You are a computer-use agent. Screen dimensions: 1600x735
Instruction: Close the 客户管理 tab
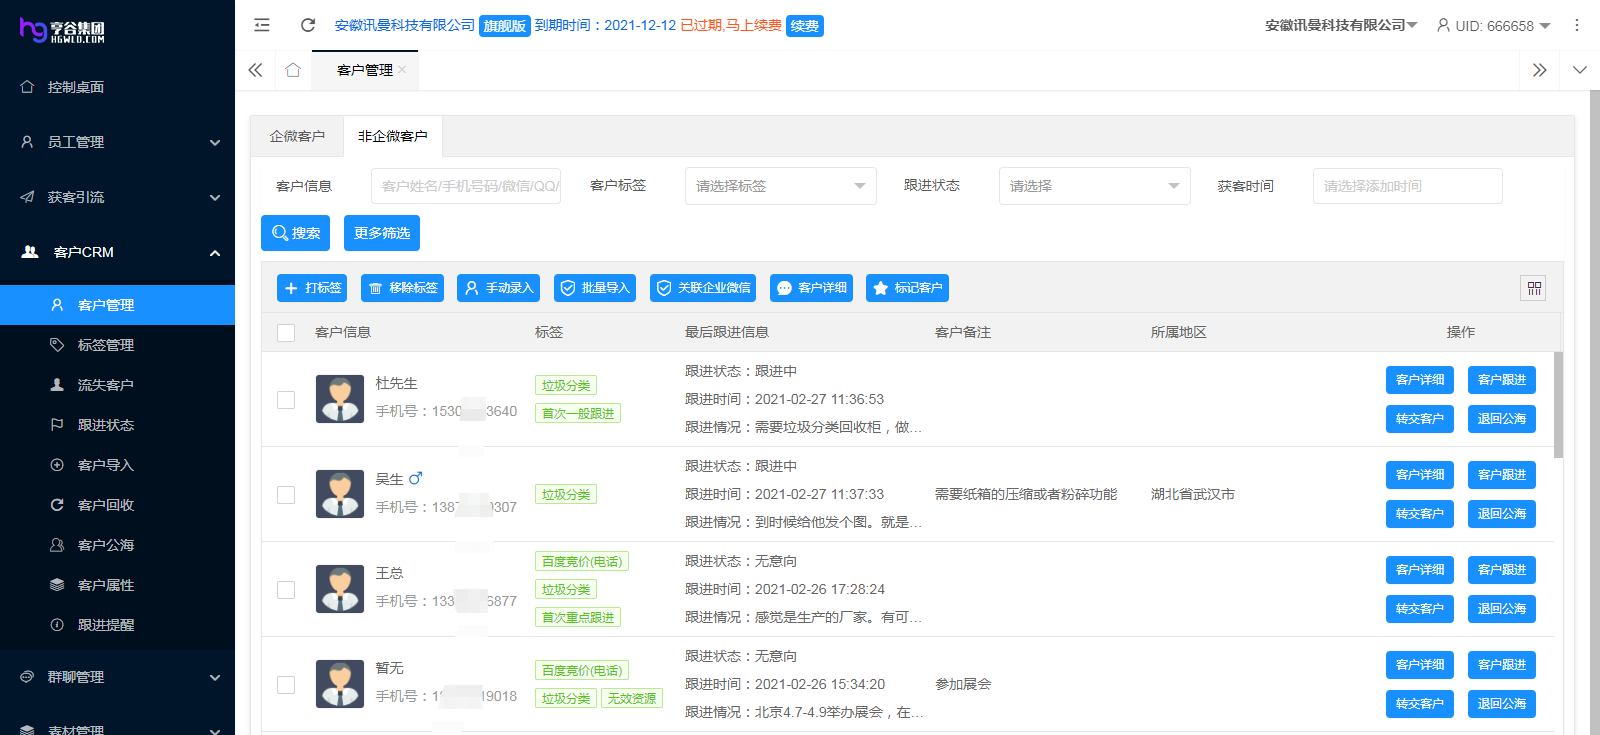pyautogui.click(x=402, y=70)
